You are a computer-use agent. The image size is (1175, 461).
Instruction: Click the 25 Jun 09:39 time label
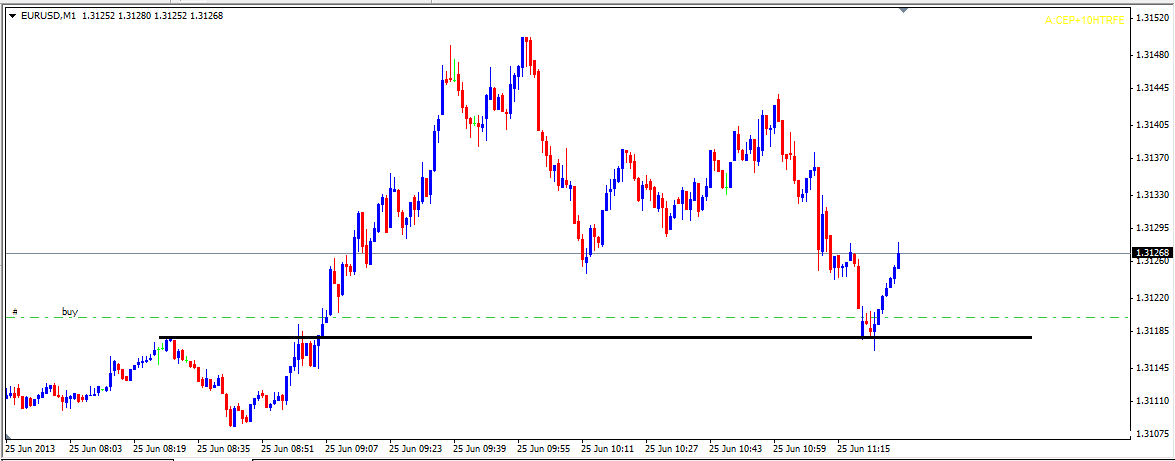tap(483, 449)
